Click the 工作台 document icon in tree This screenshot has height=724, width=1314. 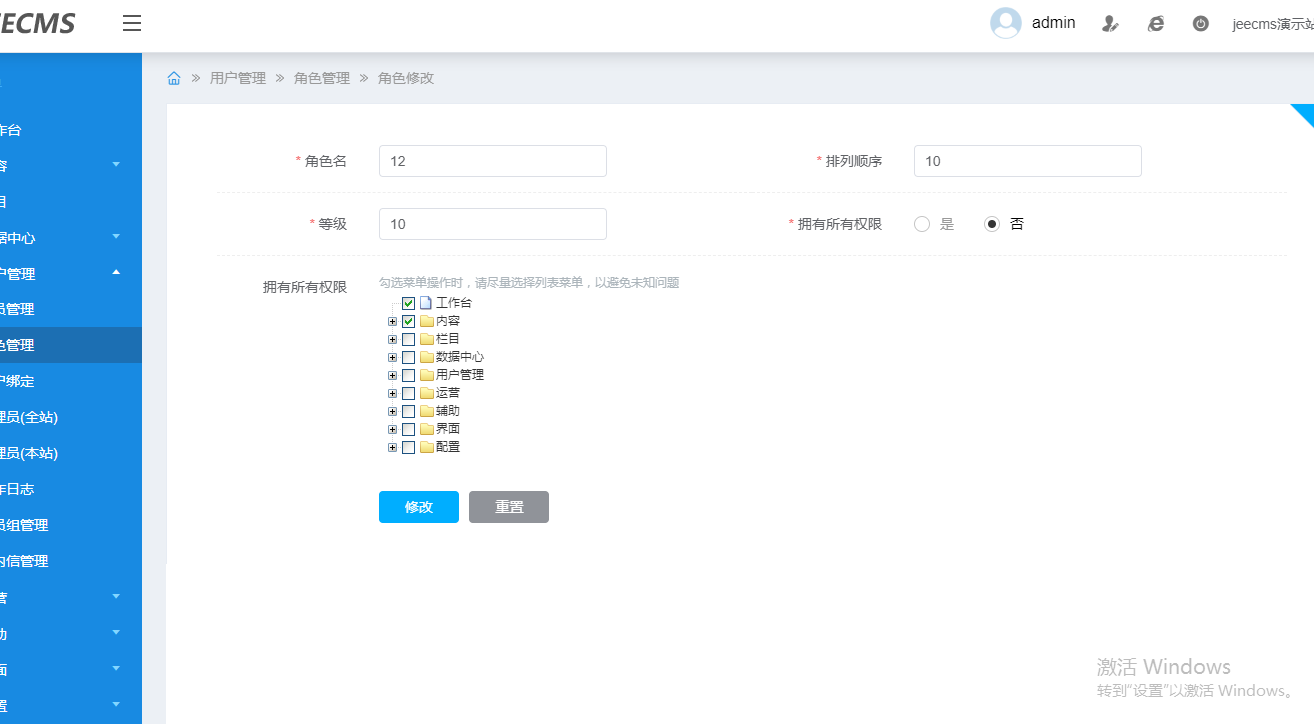425,303
